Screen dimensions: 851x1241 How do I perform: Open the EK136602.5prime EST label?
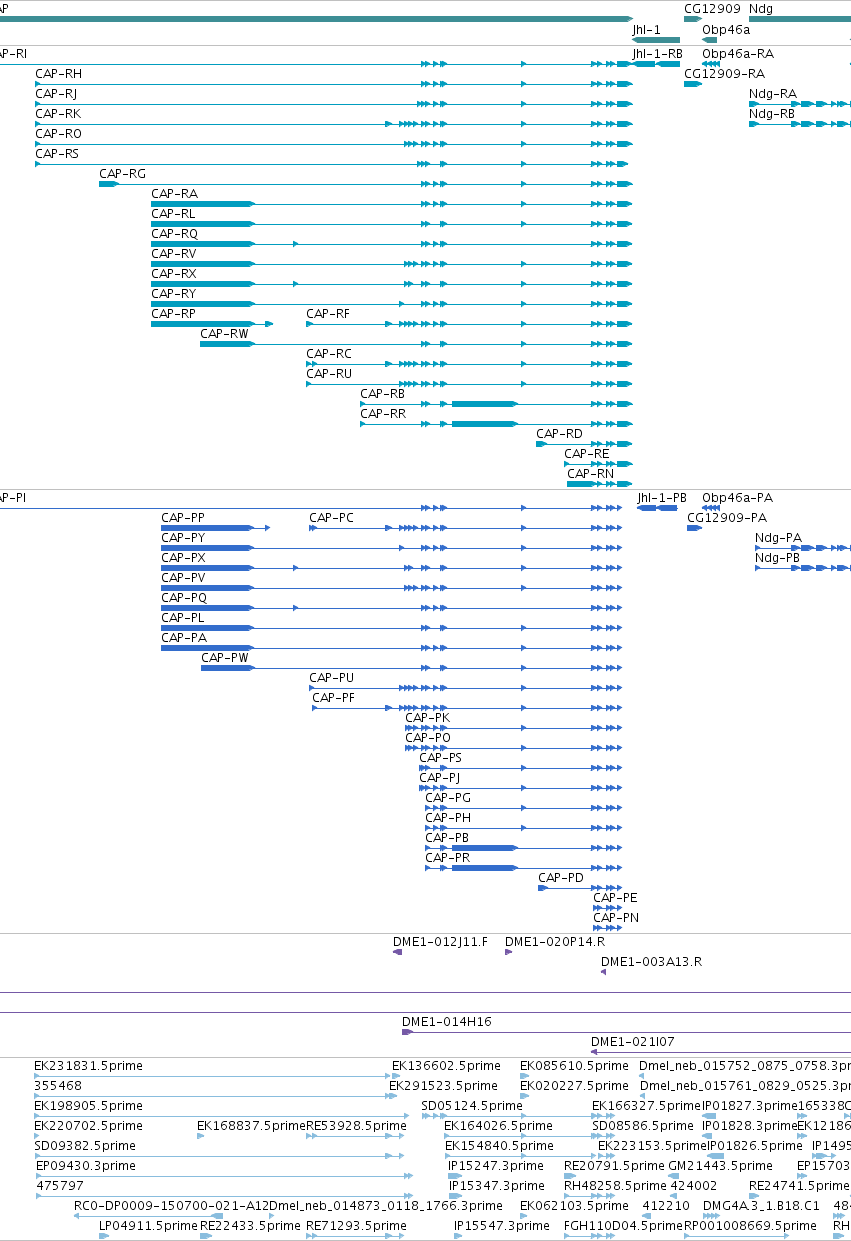[x=446, y=1066]
